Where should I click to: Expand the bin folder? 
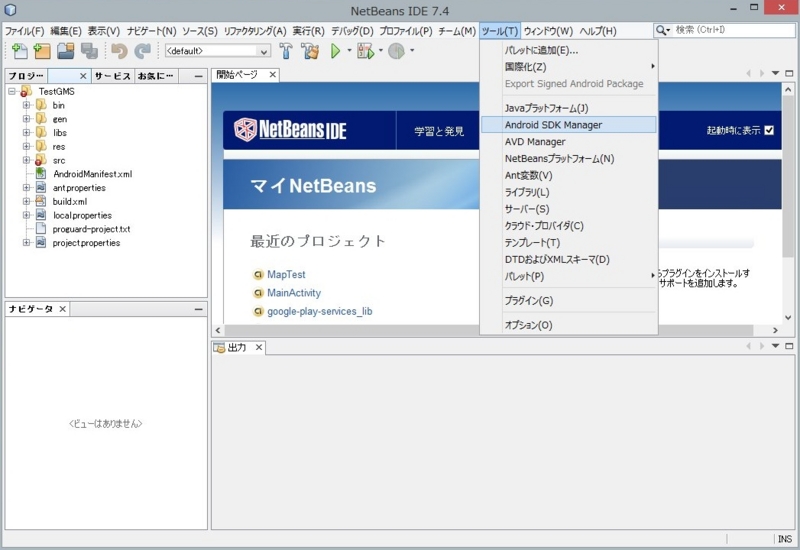coord(26,105)
